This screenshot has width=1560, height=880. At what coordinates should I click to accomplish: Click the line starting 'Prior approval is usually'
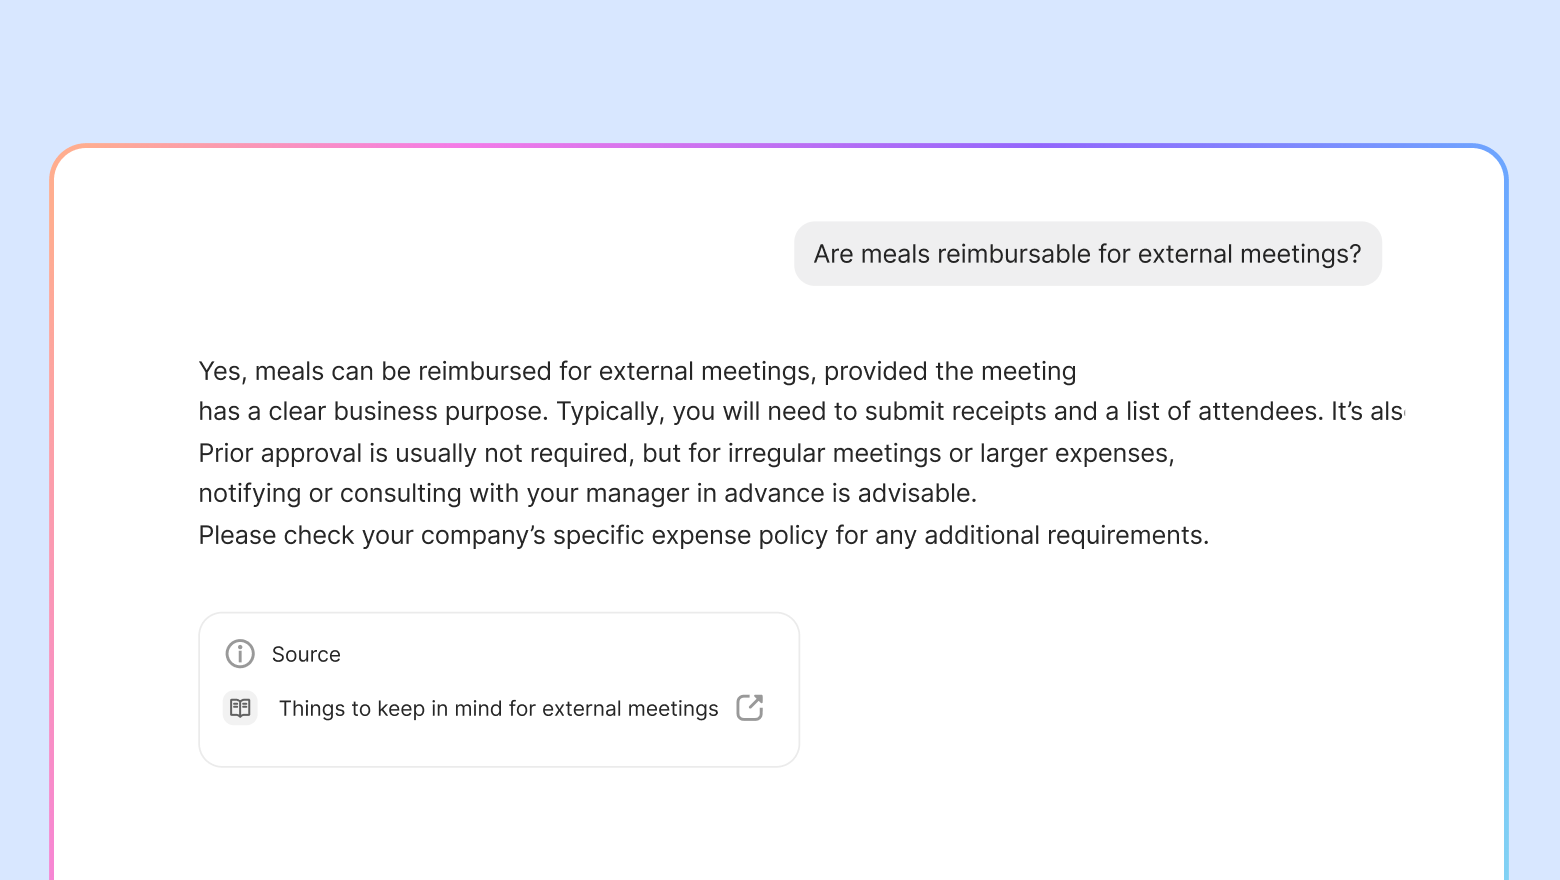coord(686,453)
